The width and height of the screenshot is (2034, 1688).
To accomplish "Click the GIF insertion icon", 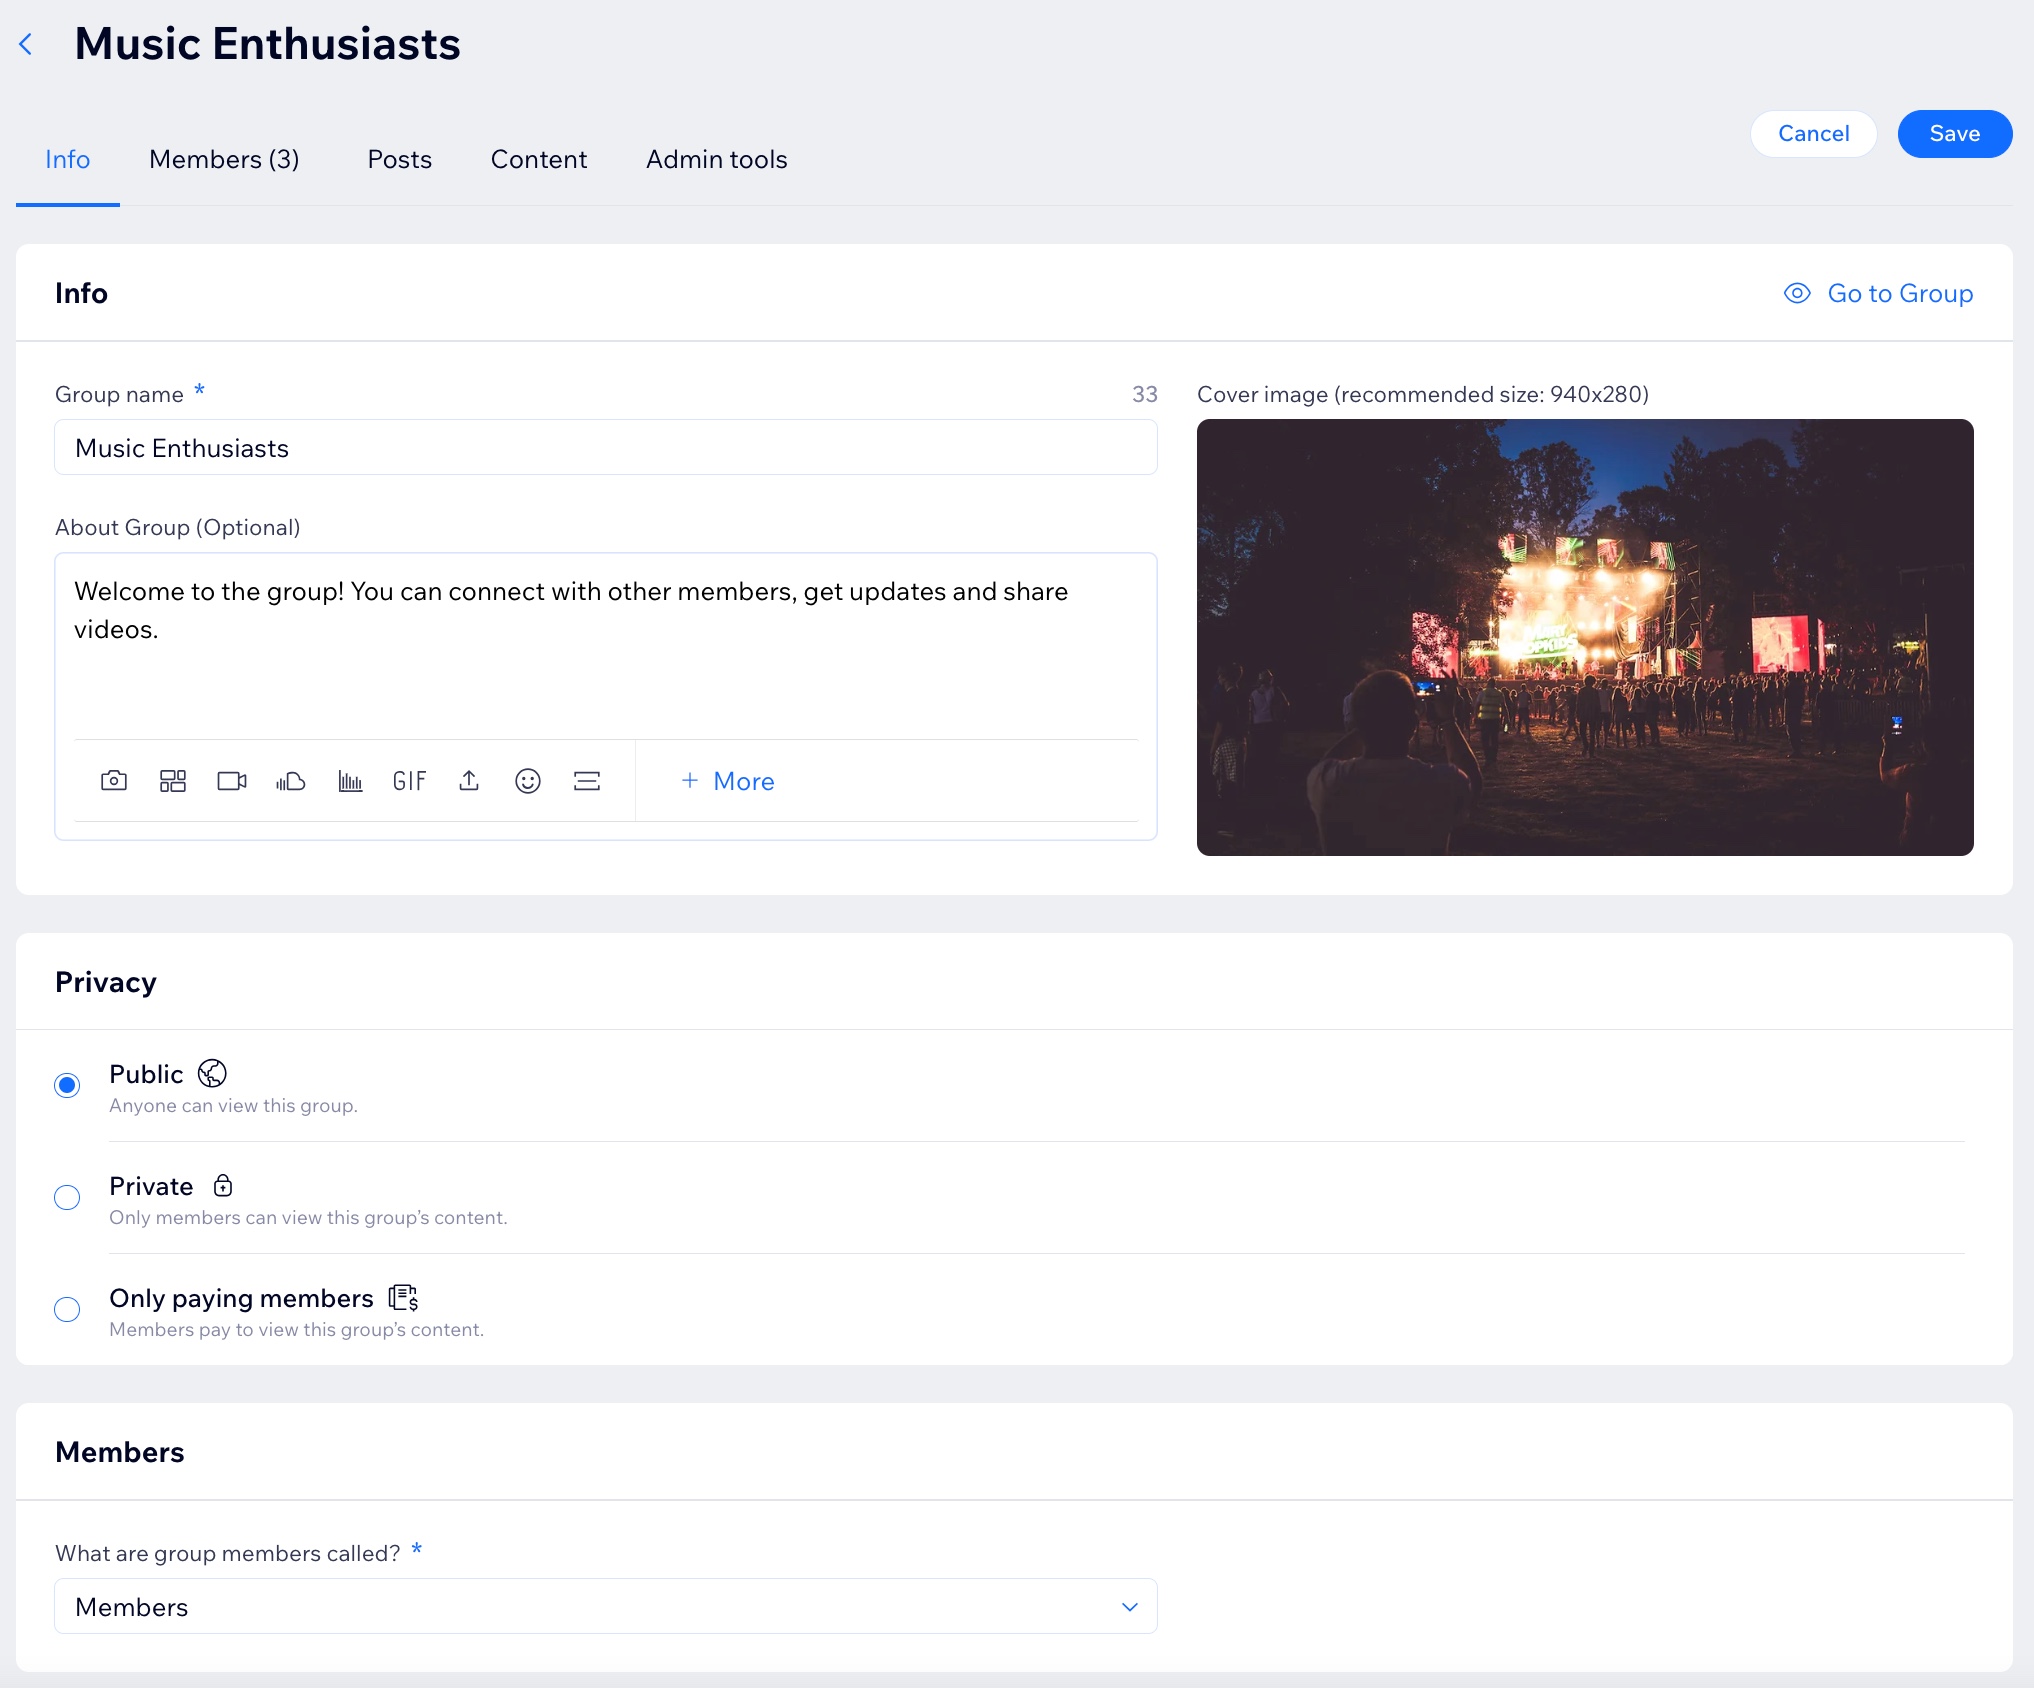I will (x=411, y=781).
